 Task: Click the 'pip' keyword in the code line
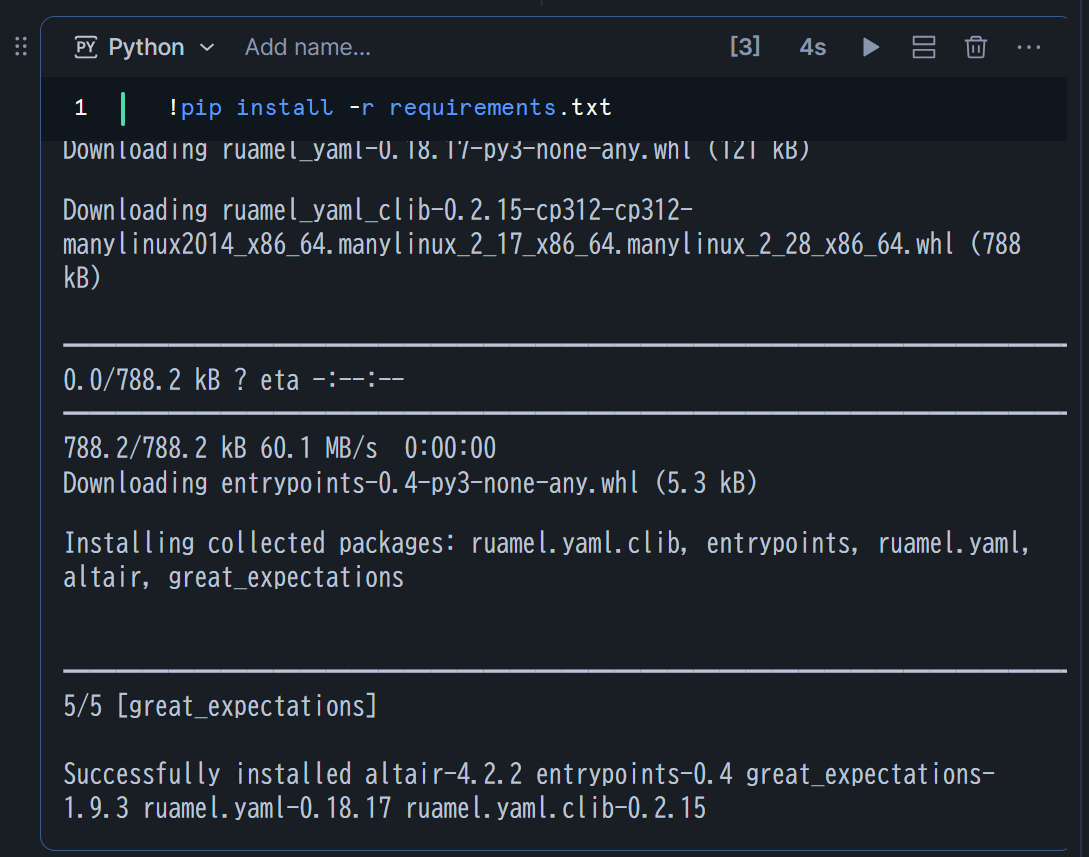click(x=201, y=107)
